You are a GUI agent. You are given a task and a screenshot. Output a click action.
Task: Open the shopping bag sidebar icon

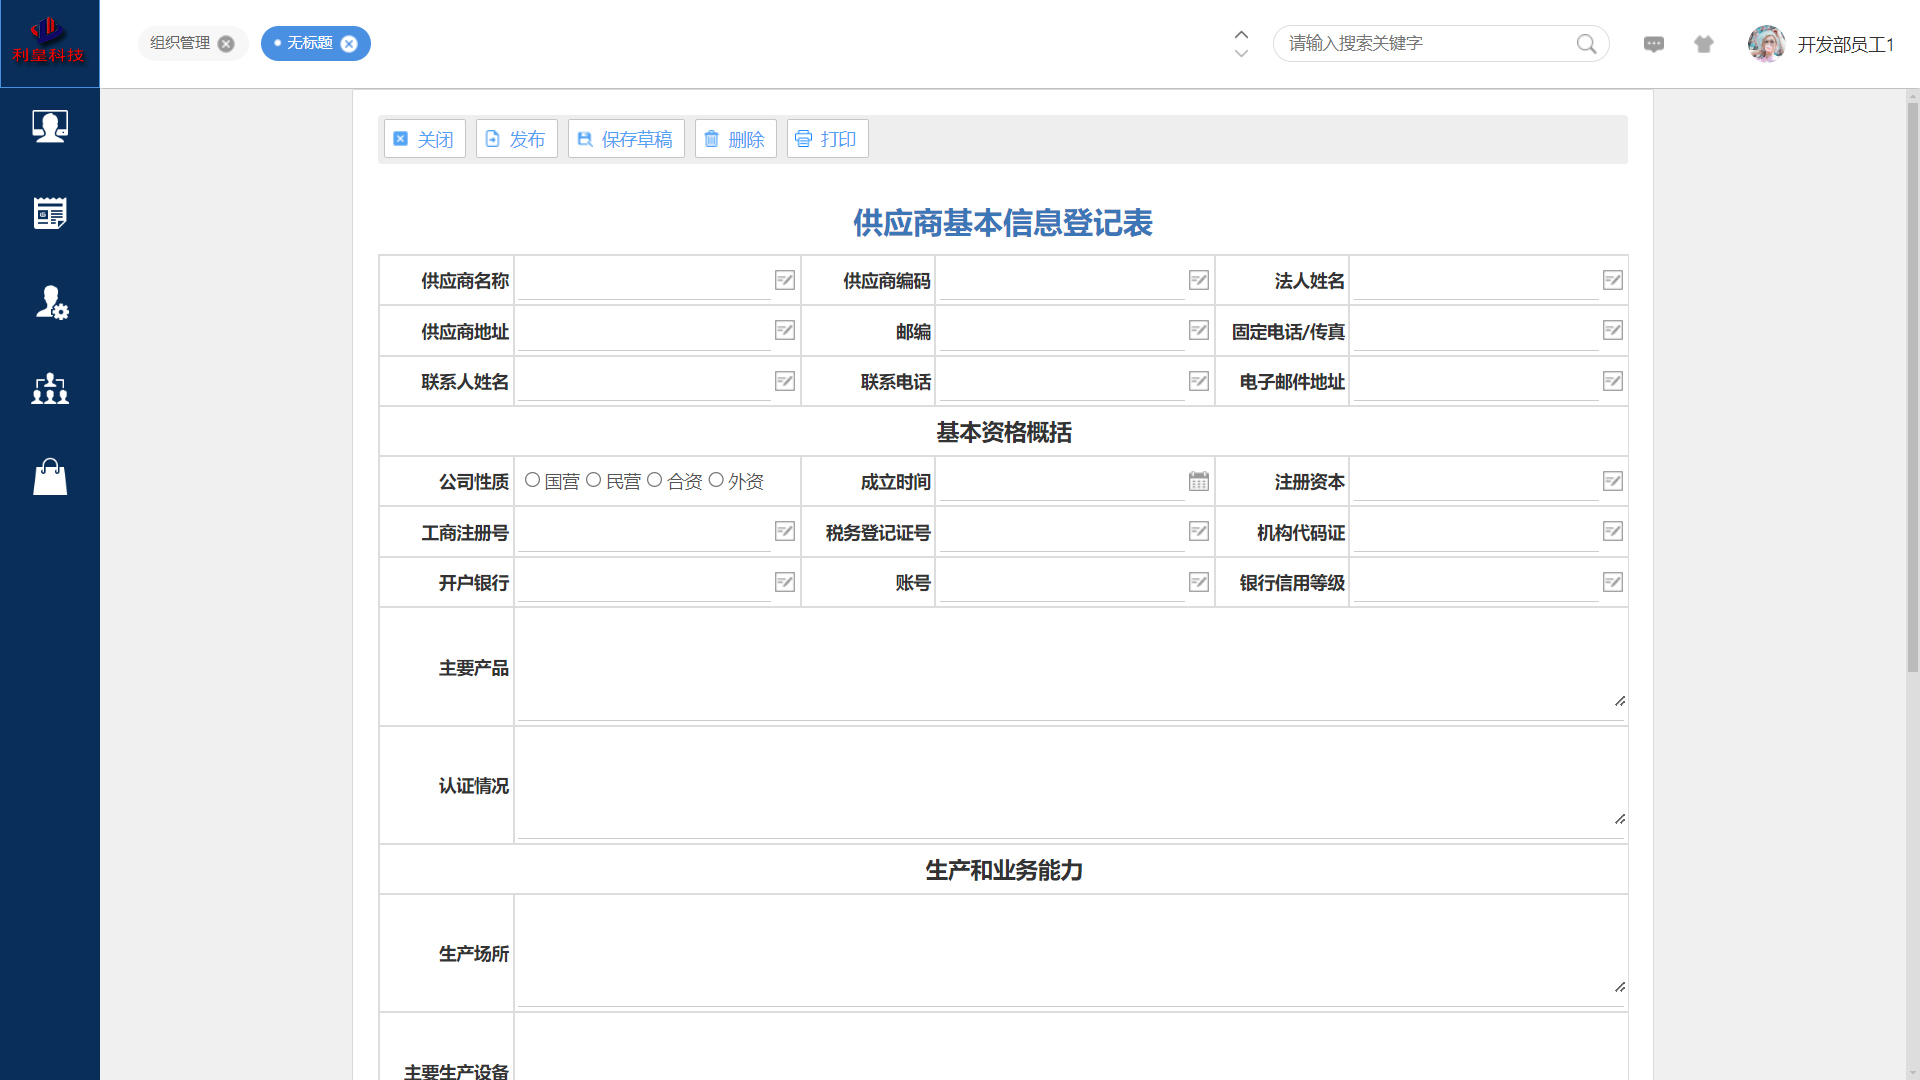coord(50,477)
